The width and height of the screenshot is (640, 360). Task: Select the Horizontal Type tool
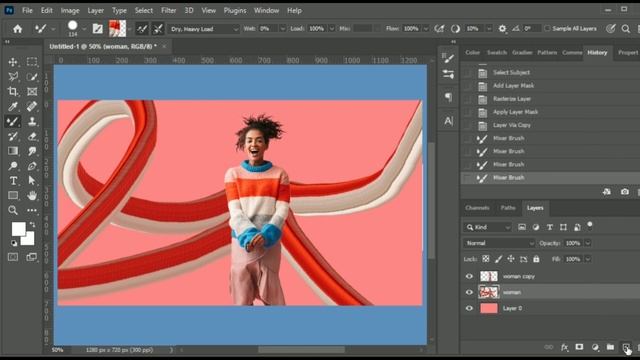[13, 181]
